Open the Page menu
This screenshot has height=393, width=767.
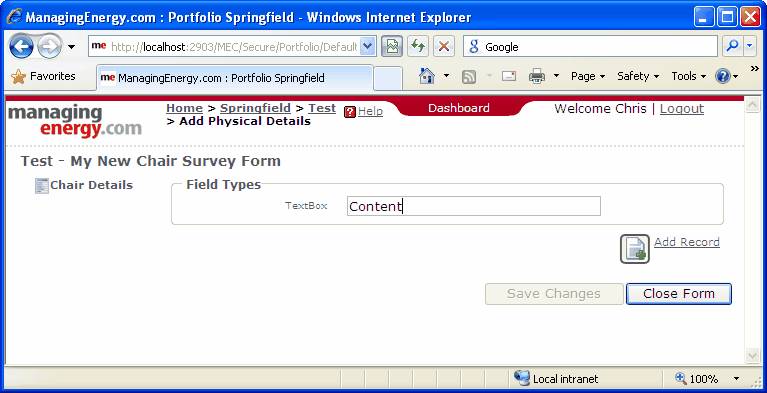pyautogui.click(x=588, y=76)
